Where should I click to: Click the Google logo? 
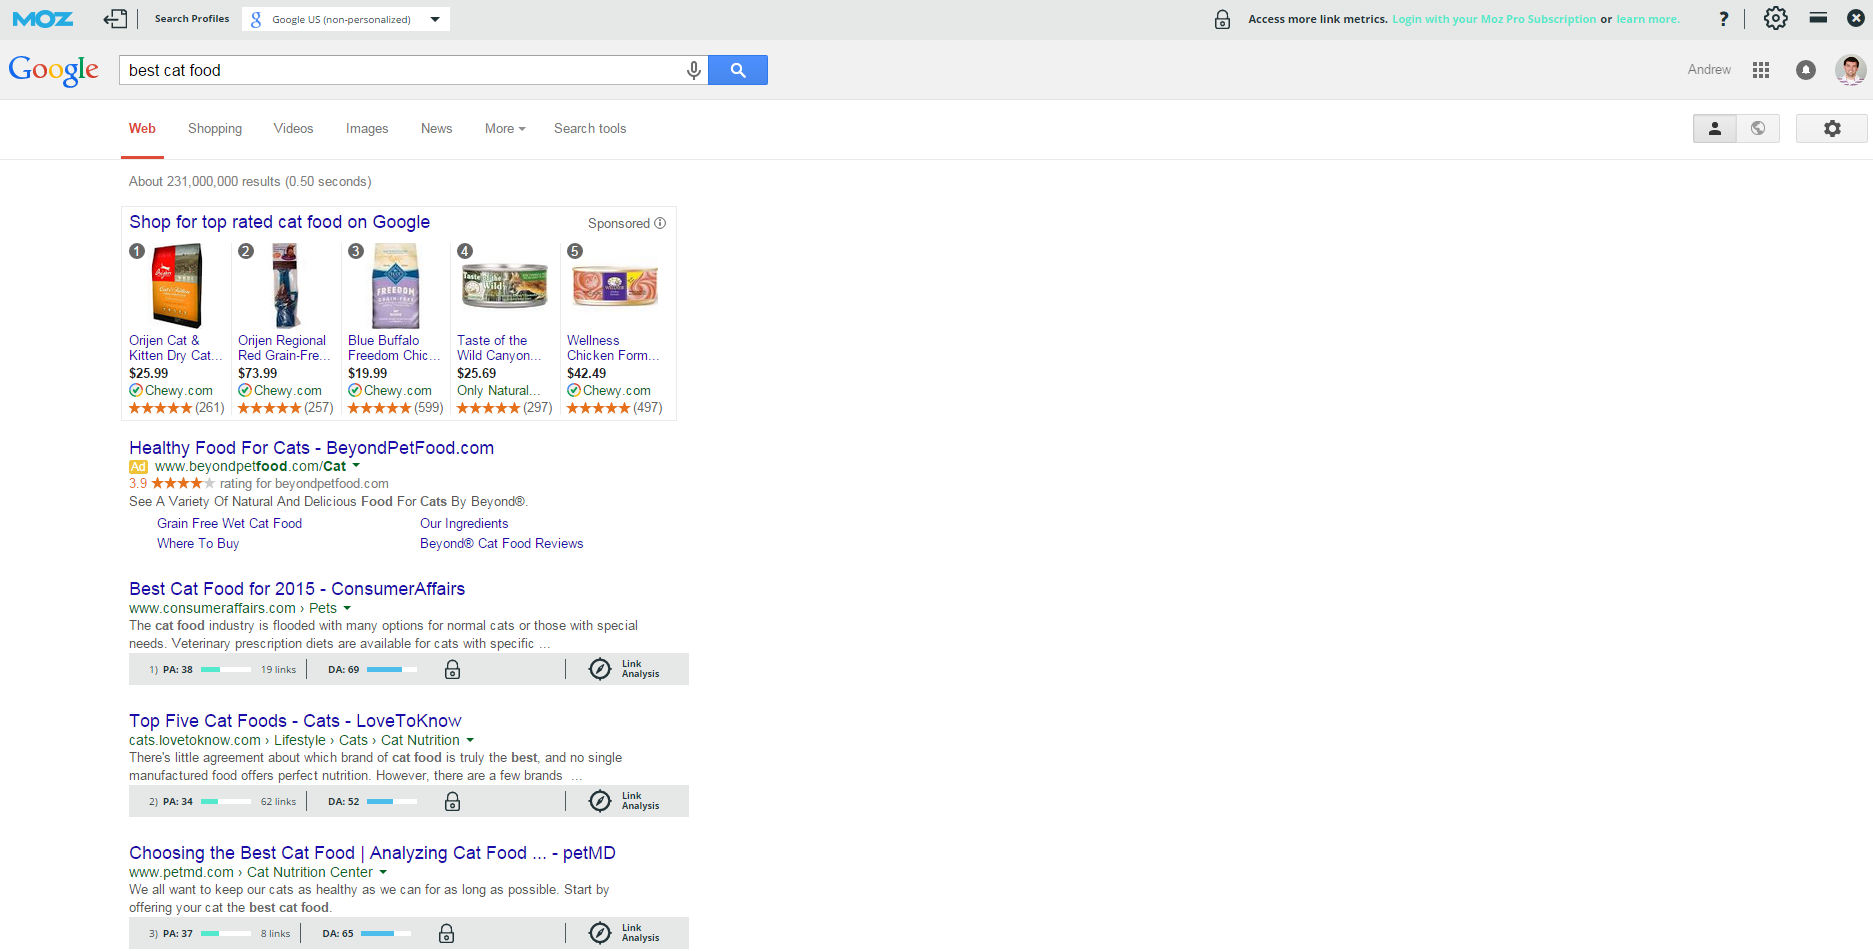[x=54, y=70]
